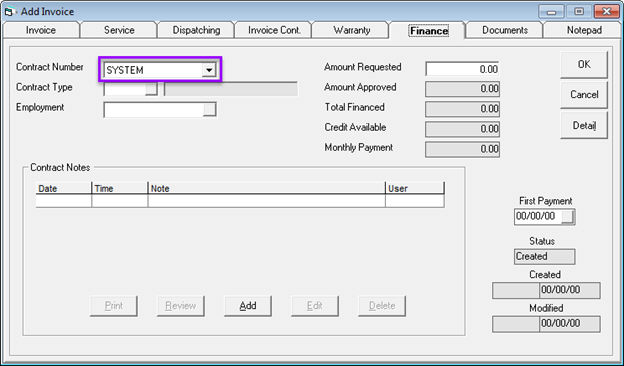Image resolution: width=624 pixels, height=366 pixels.
Task: Go to the Dispatching tab
Action: pos(196,30)
